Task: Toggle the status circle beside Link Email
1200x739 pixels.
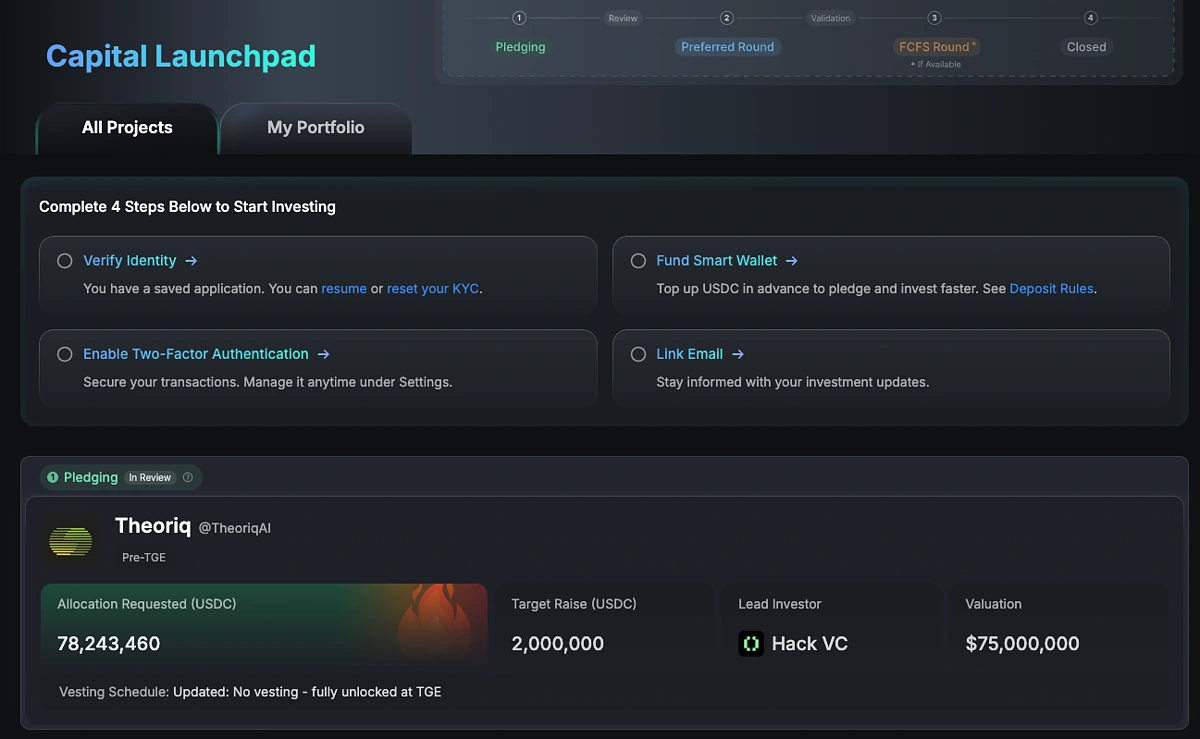Action: click(638, 353)
